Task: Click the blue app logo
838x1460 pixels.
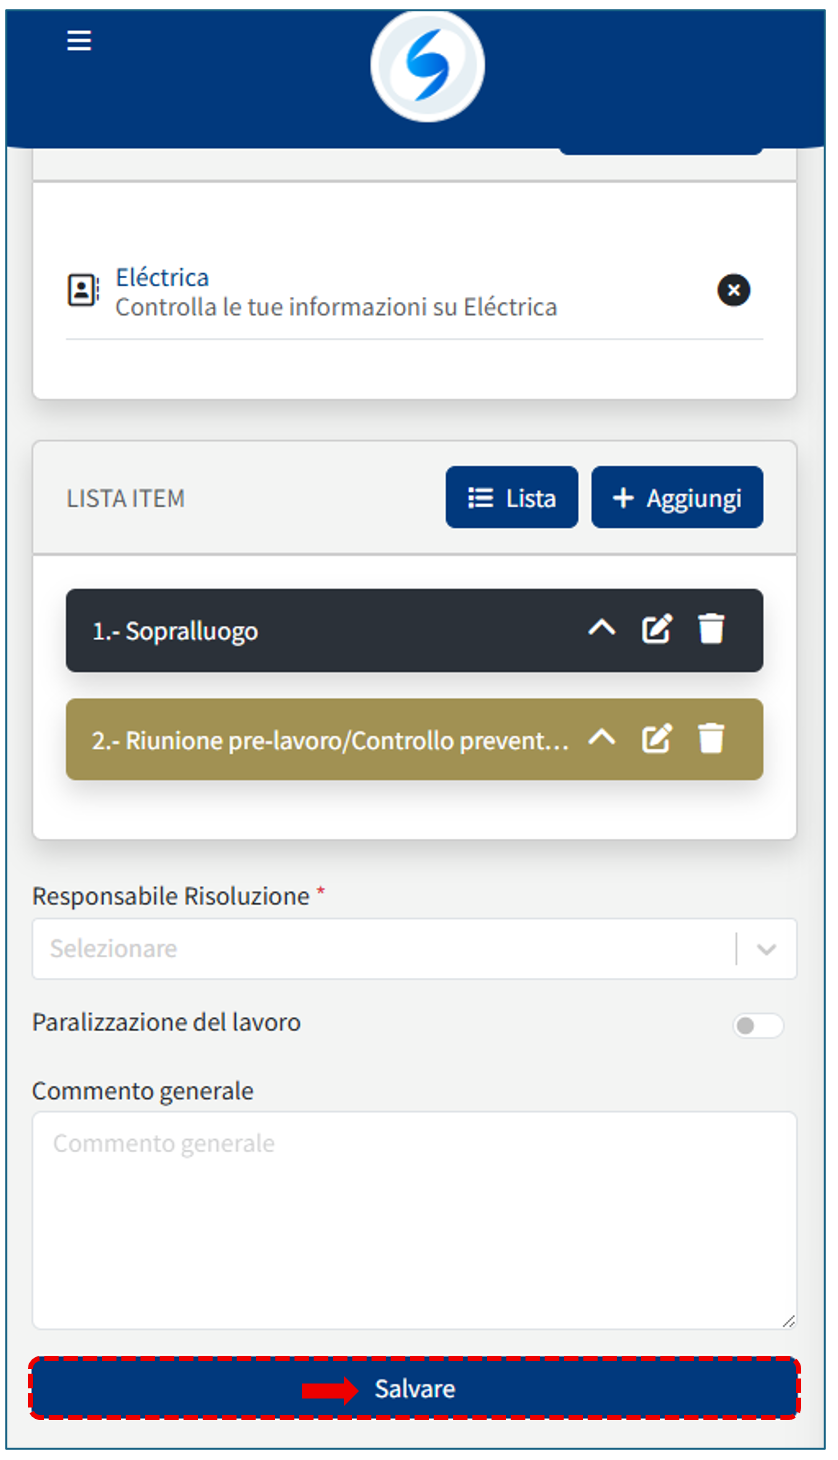Action: 427,66
